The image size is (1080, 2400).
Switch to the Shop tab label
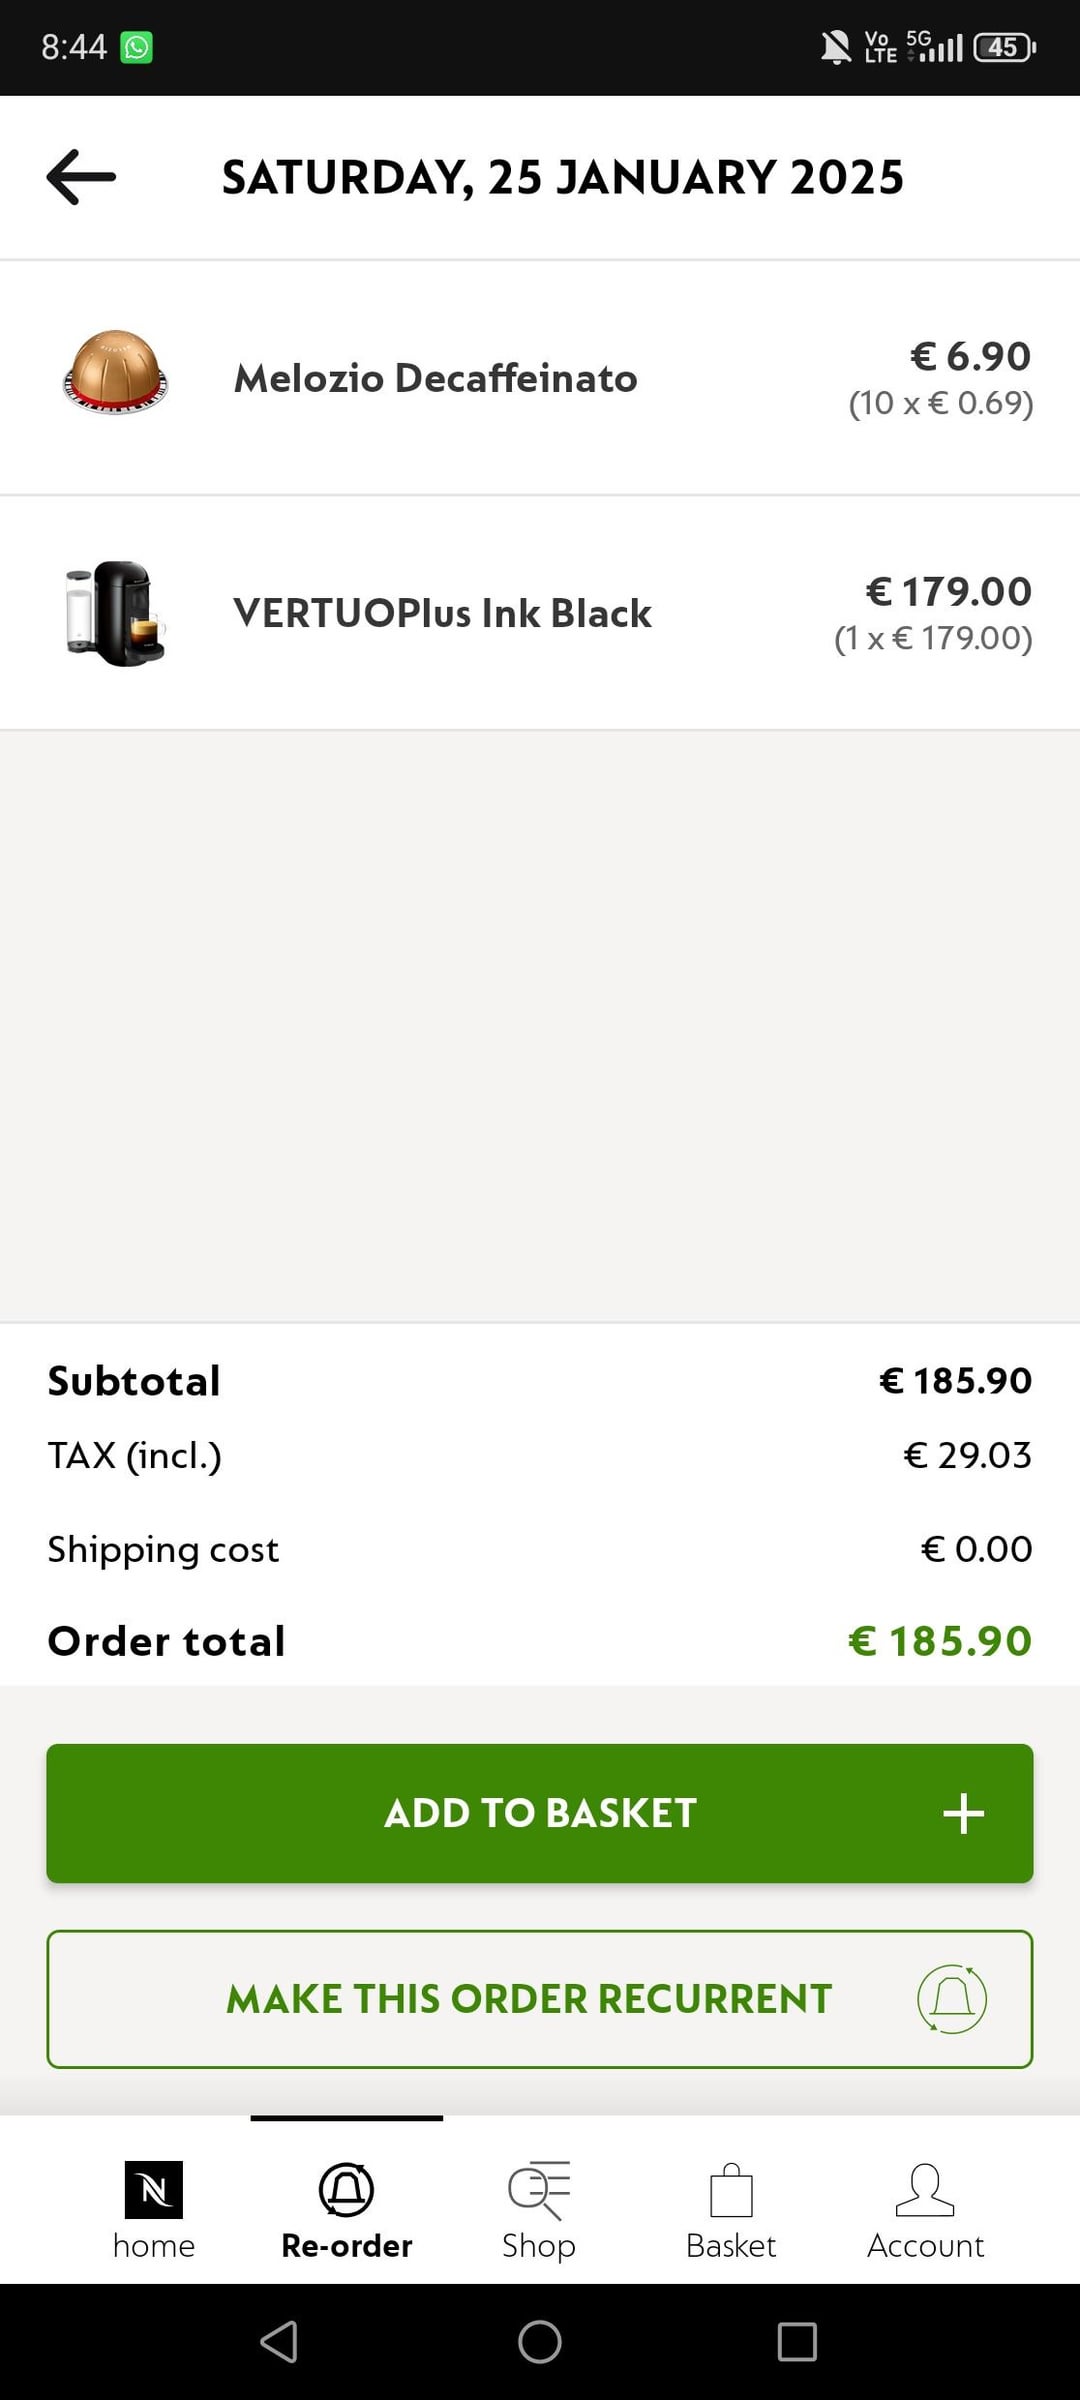(x=539, y=2246)
